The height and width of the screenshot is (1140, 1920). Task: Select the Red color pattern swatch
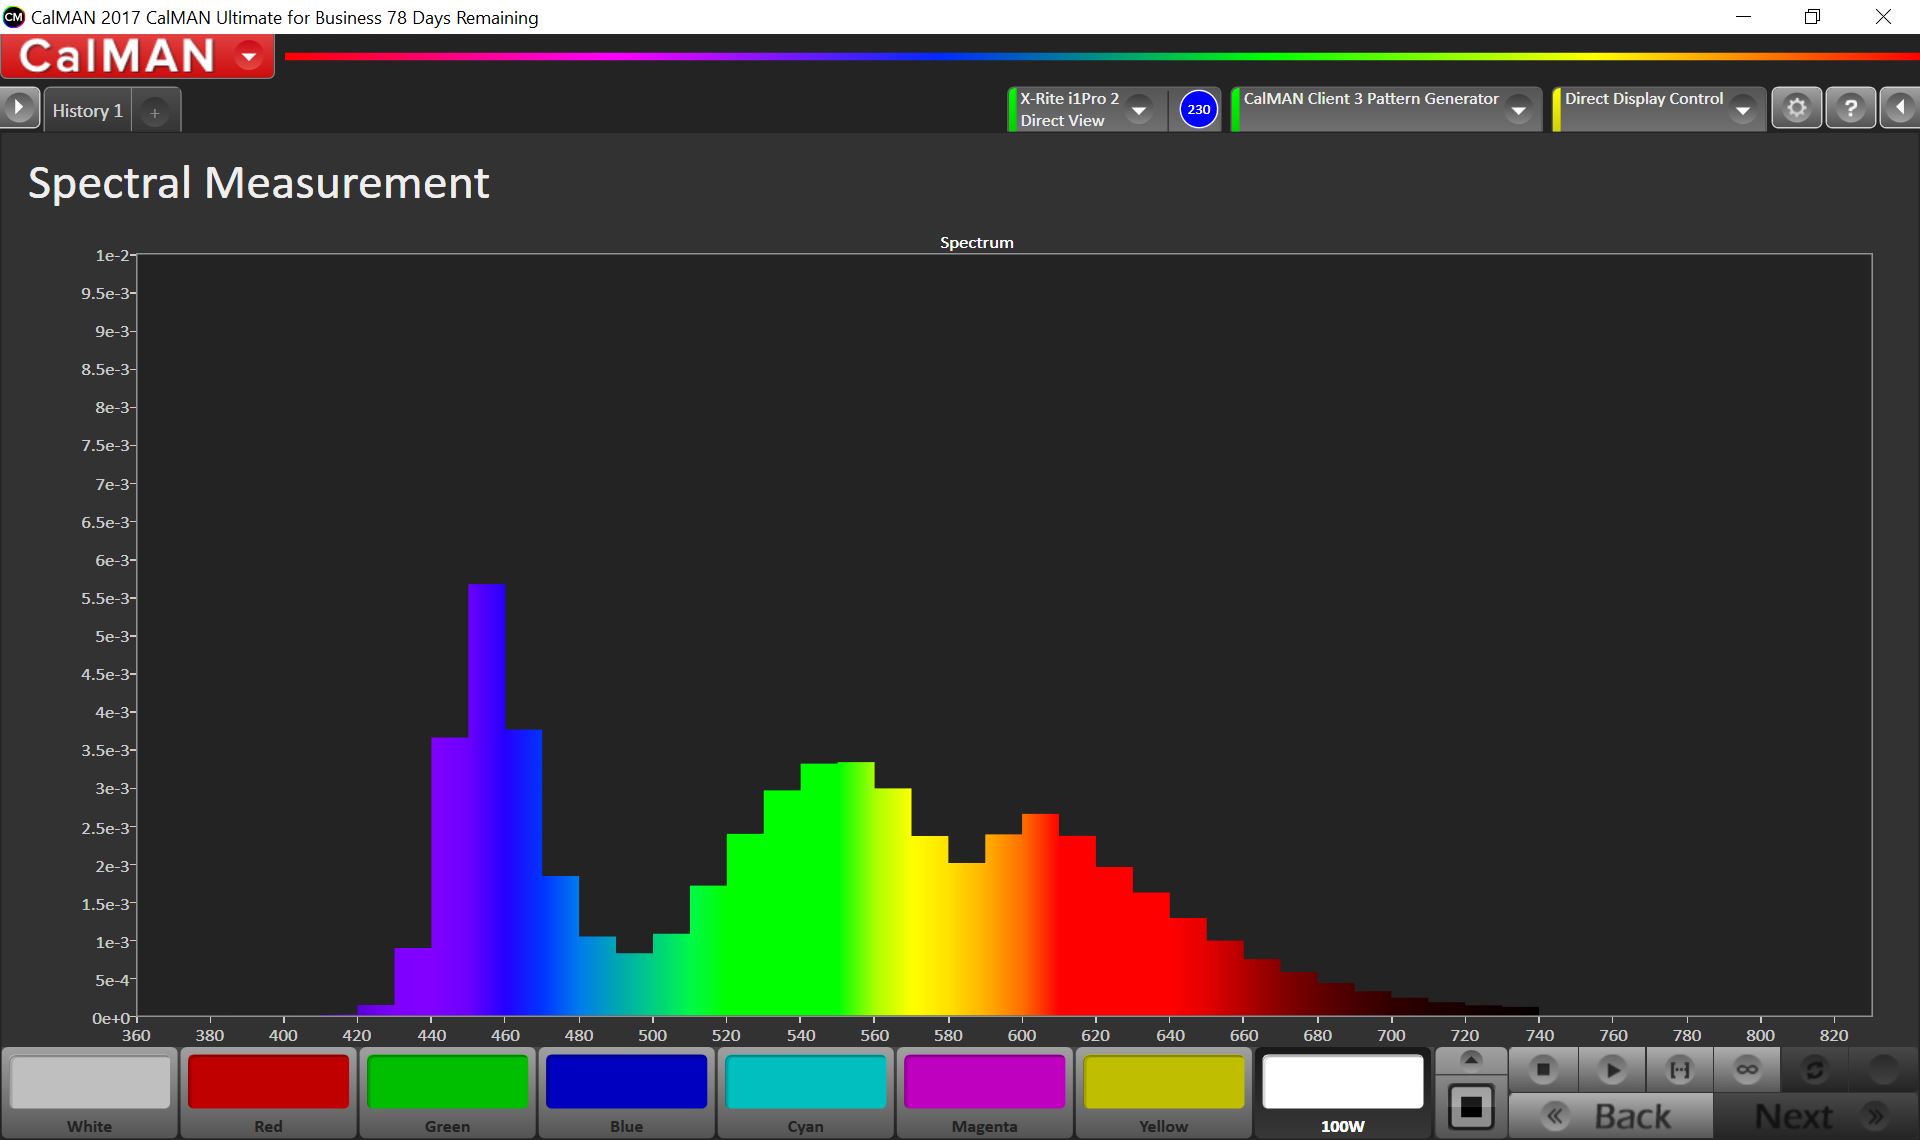pos(268,1083)
